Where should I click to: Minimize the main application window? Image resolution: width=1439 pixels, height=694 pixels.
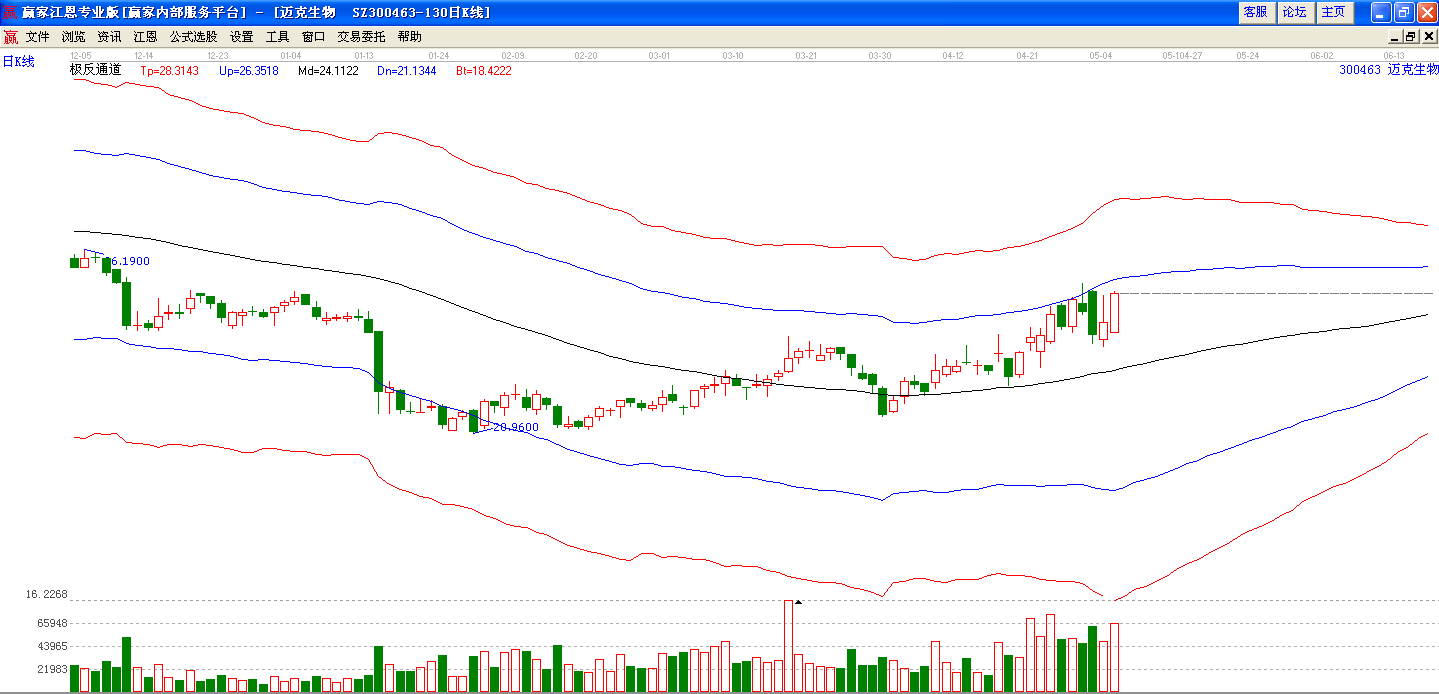click(1380, 12)
